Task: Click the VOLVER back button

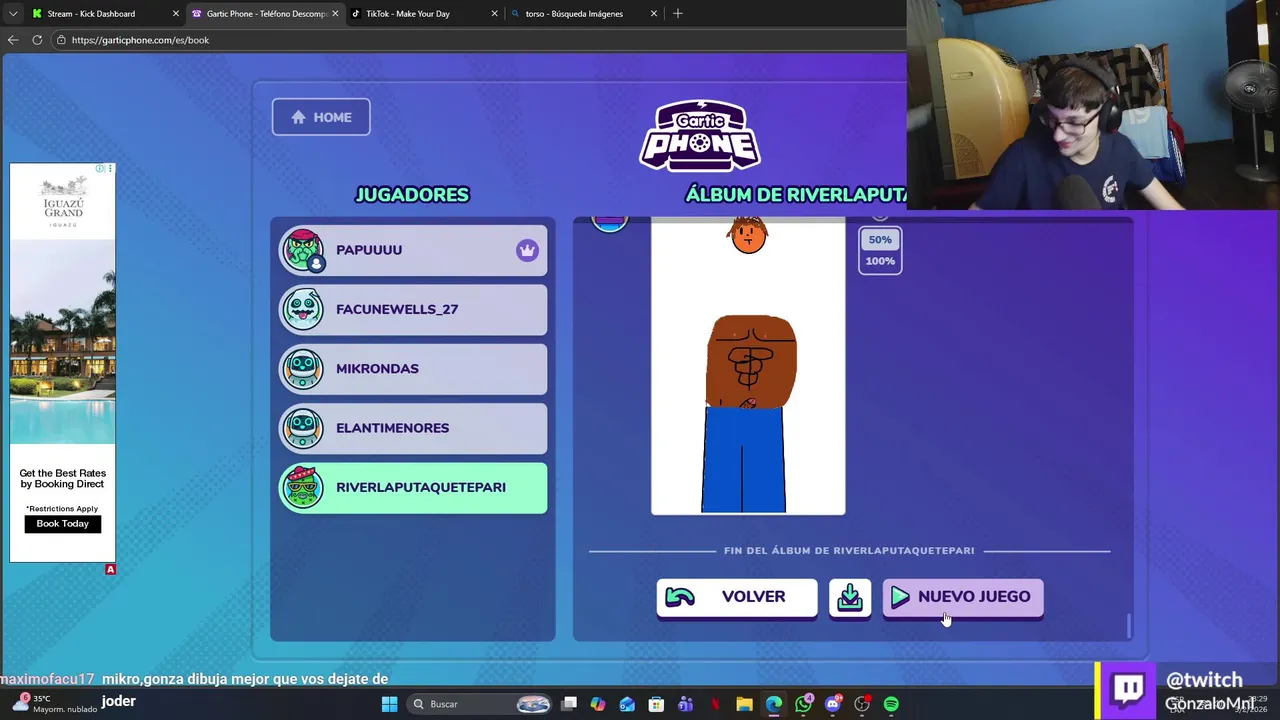Action: tap(737, 597)
